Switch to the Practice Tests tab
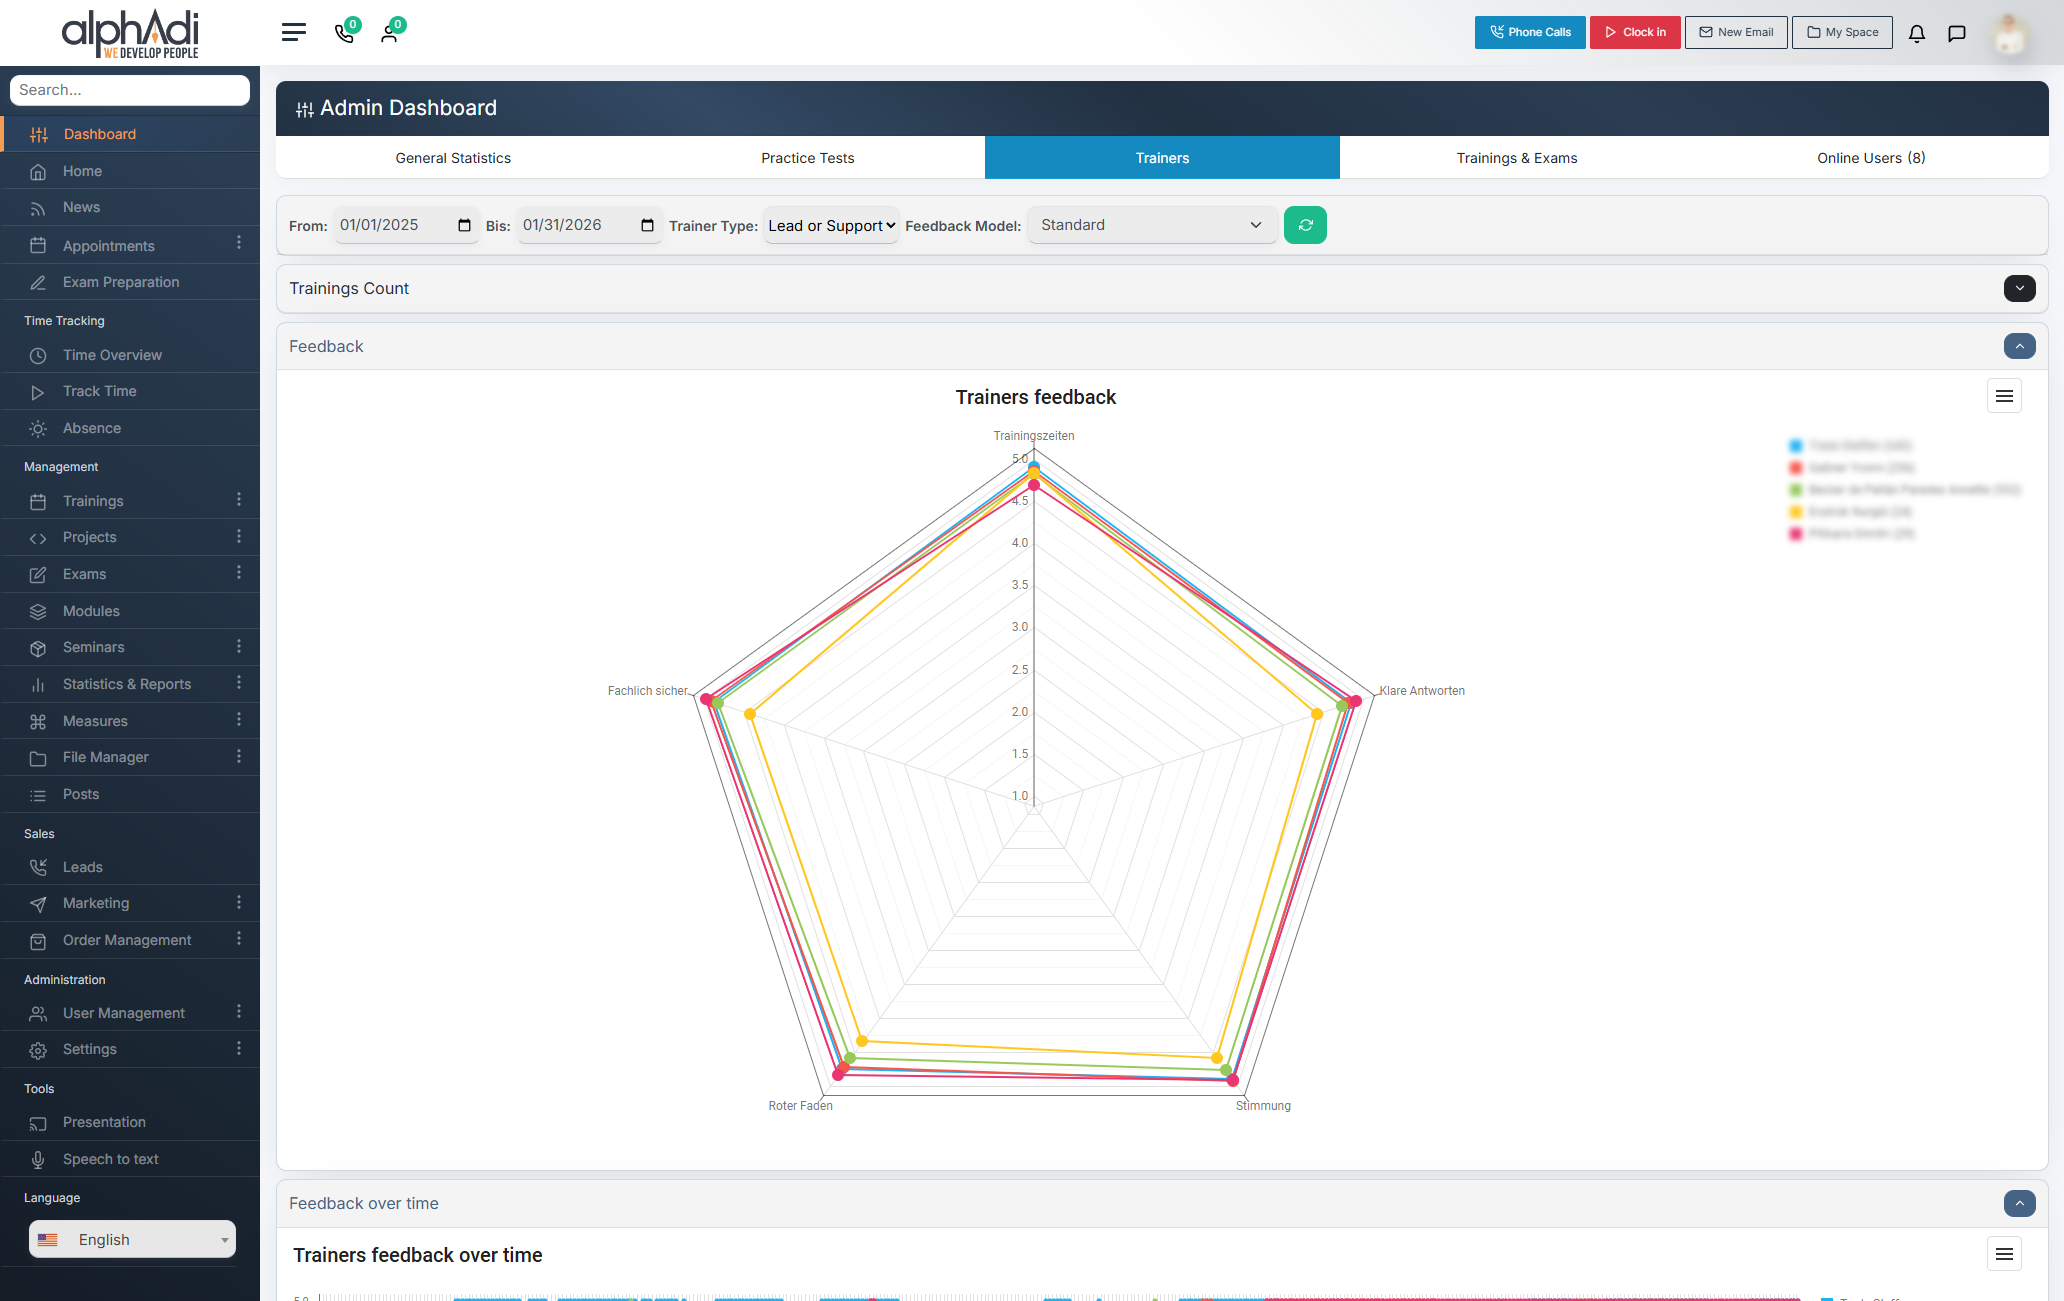 click(807, 158)
